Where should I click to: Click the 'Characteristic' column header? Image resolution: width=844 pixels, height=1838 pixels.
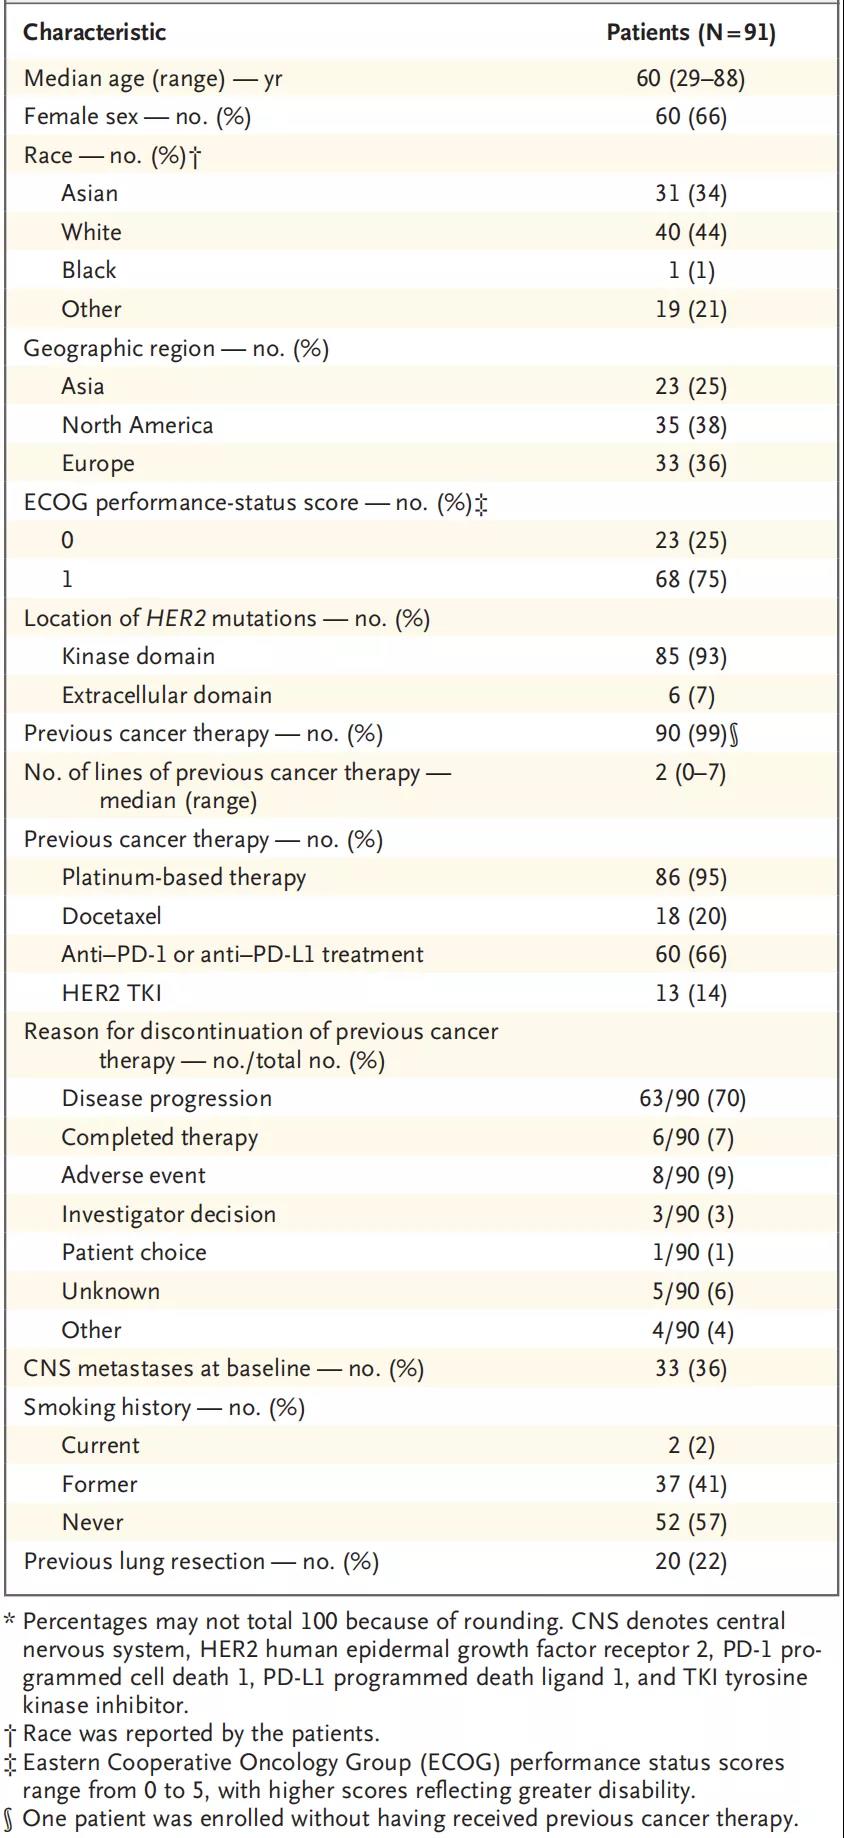95,32
